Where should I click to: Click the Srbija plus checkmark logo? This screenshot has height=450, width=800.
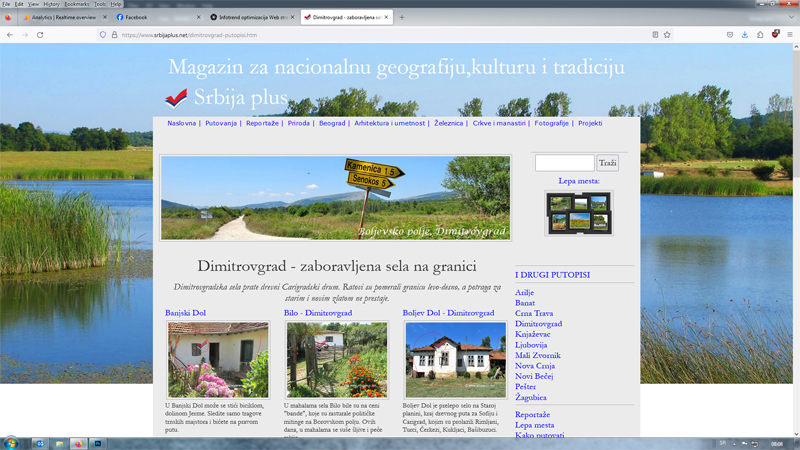[176, 98]
